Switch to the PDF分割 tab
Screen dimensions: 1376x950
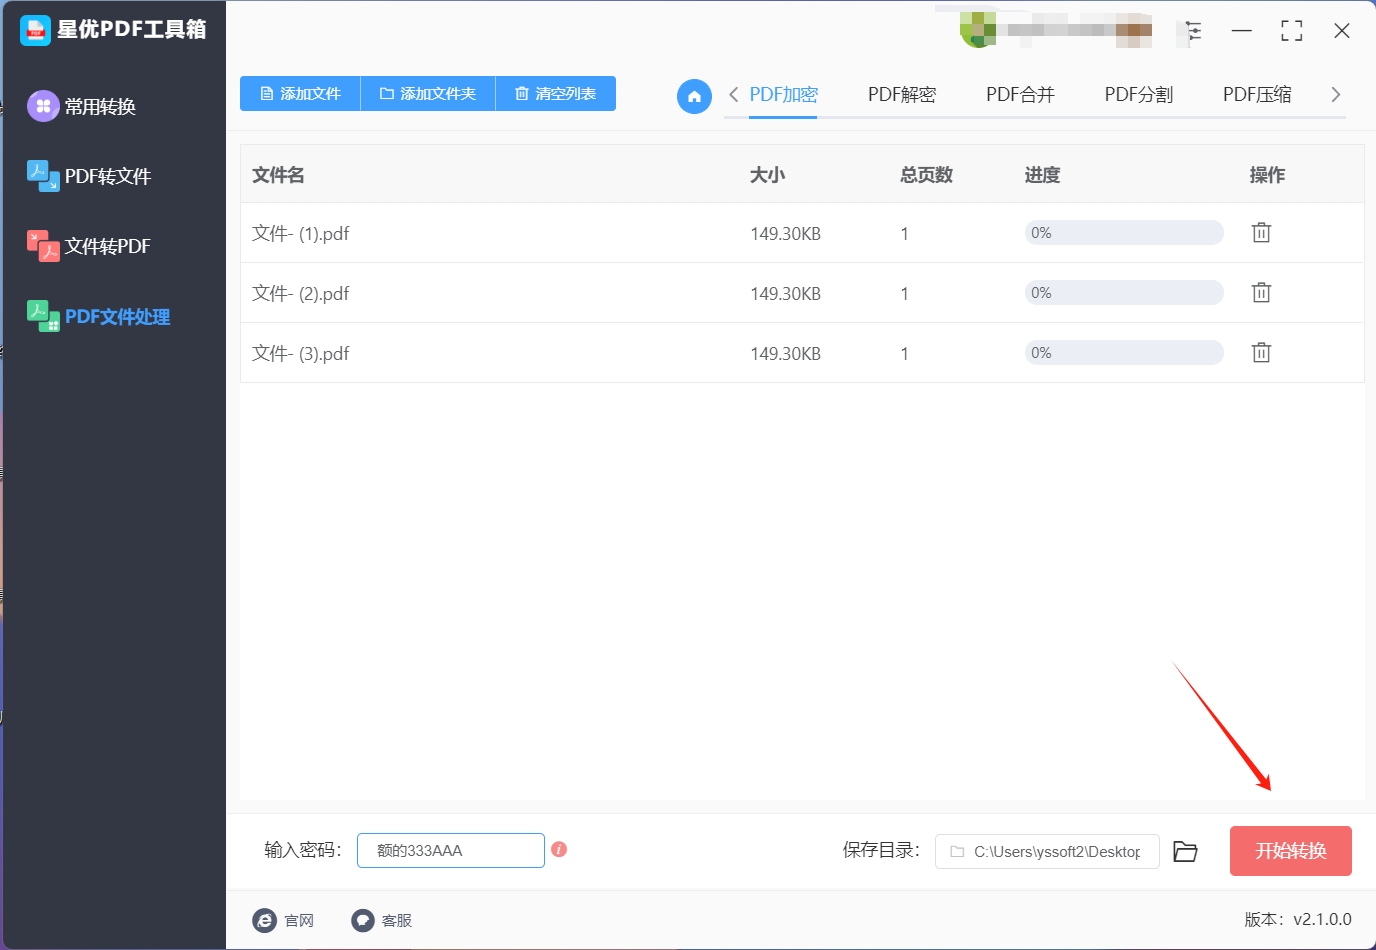[x=1138, y=95]
